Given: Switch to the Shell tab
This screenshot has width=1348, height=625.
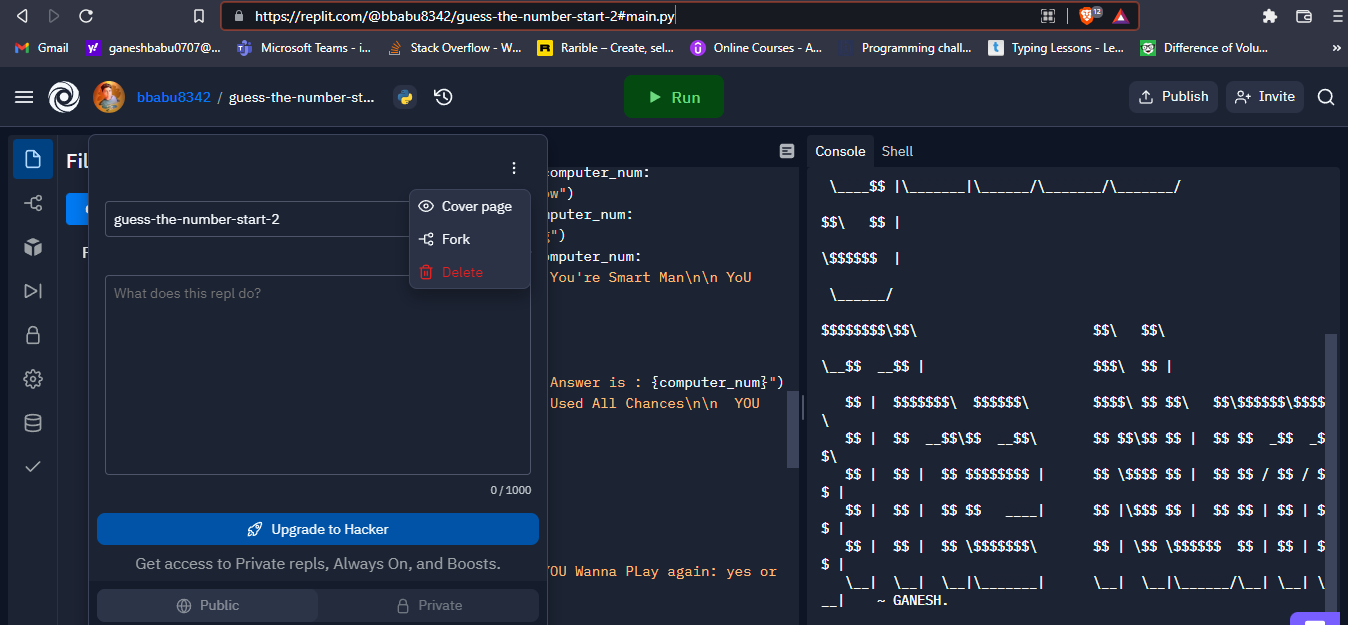Looking at the screenshot, I should [897, 151].
